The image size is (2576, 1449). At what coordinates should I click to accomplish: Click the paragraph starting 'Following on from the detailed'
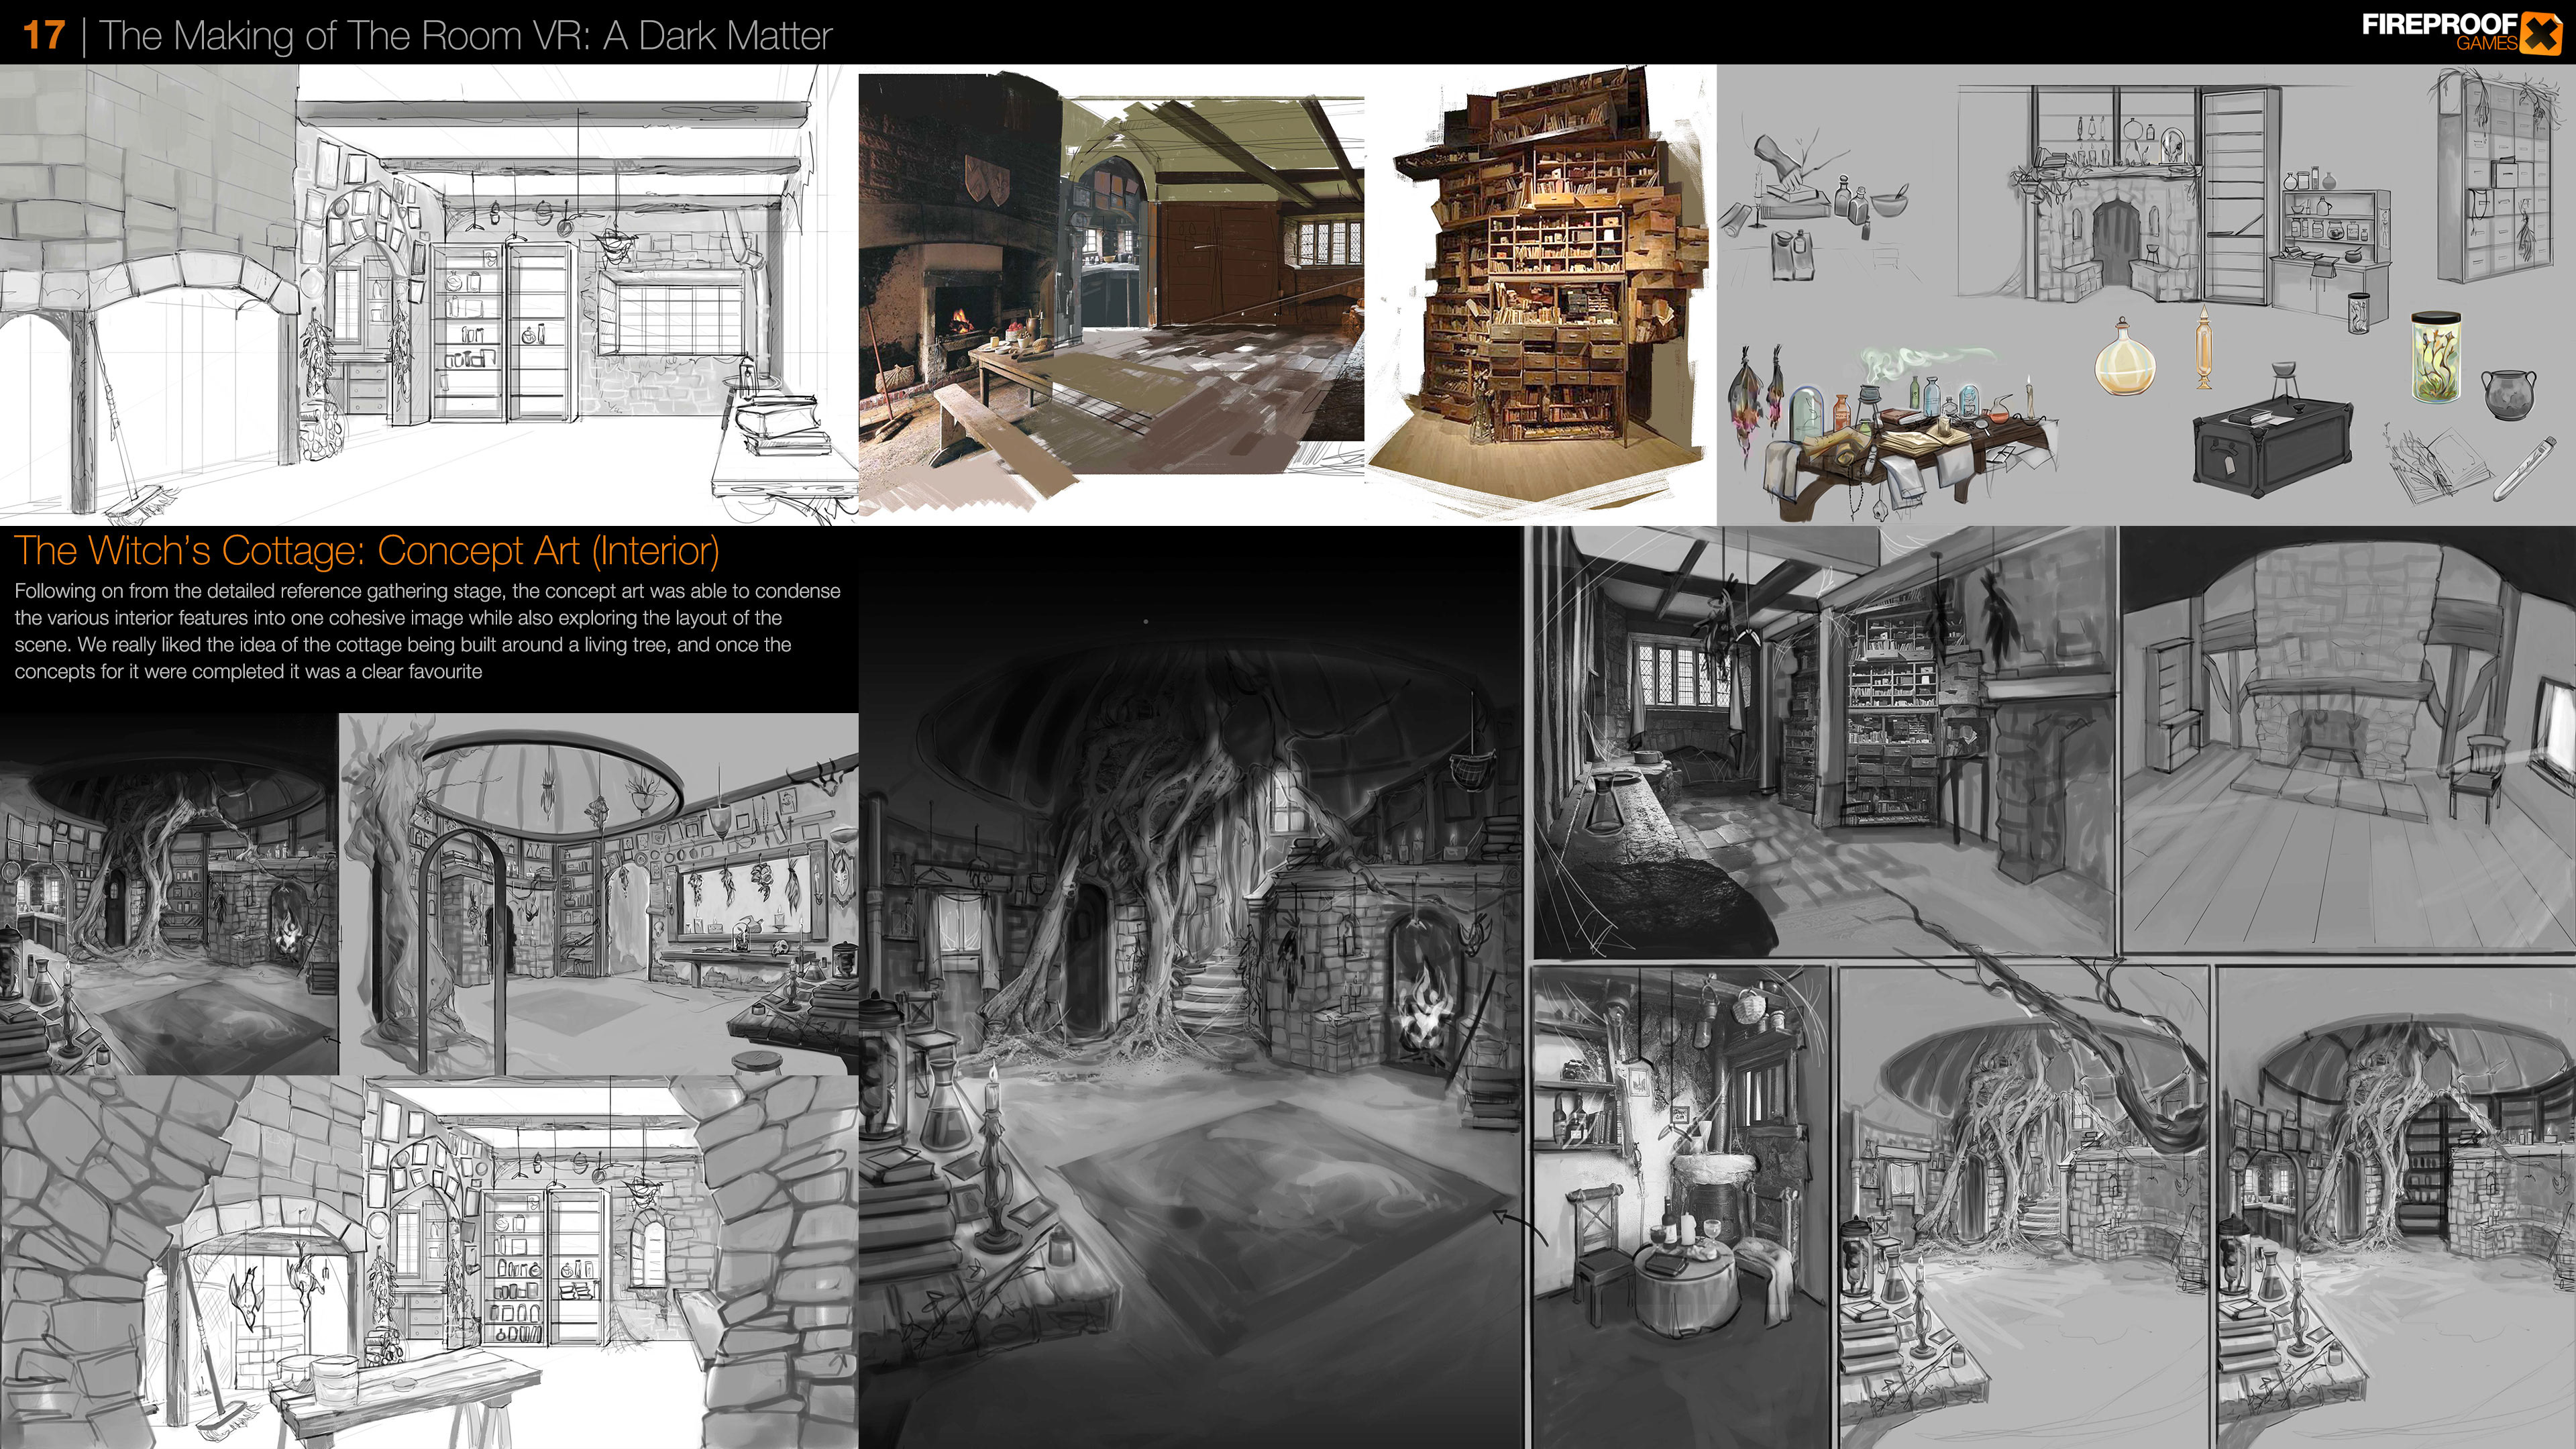427,631
